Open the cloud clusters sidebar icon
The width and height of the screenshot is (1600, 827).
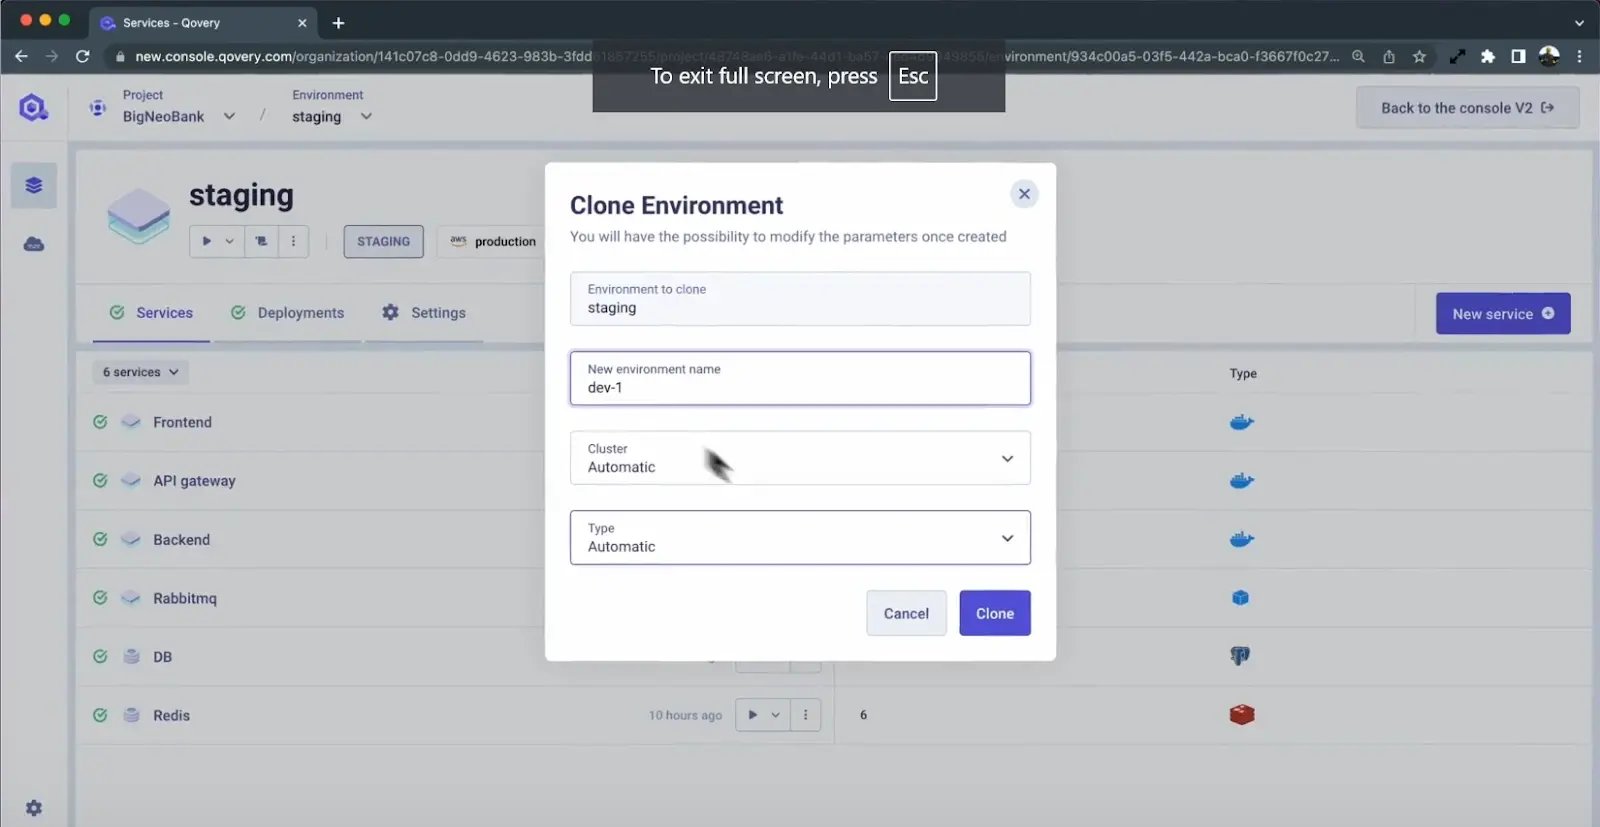pyautogui.click(x=34, y=244)
